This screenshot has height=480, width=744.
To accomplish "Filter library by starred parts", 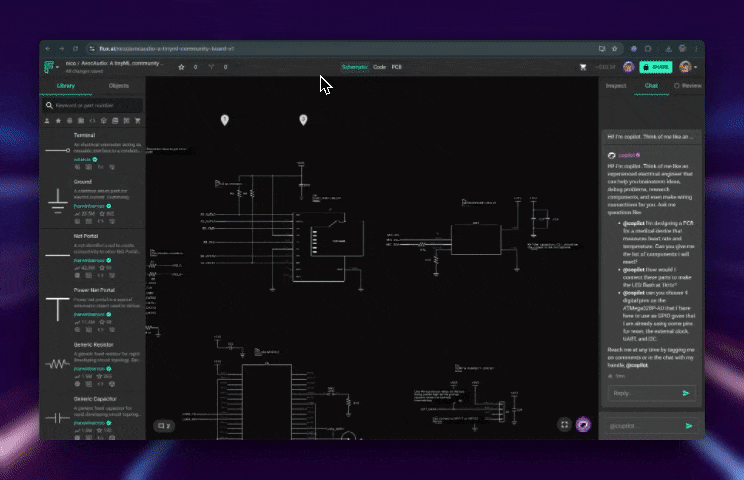I will pos(58,121).
